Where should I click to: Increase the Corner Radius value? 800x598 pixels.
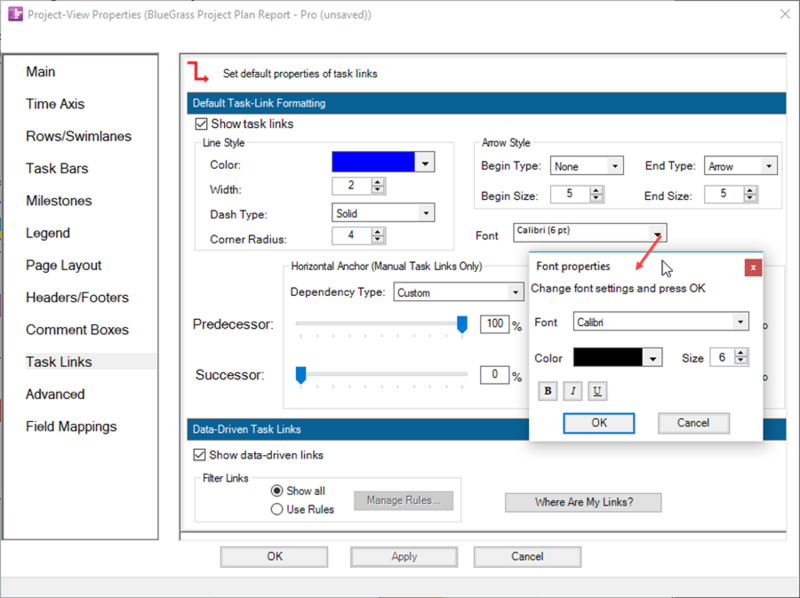[378, 232]
